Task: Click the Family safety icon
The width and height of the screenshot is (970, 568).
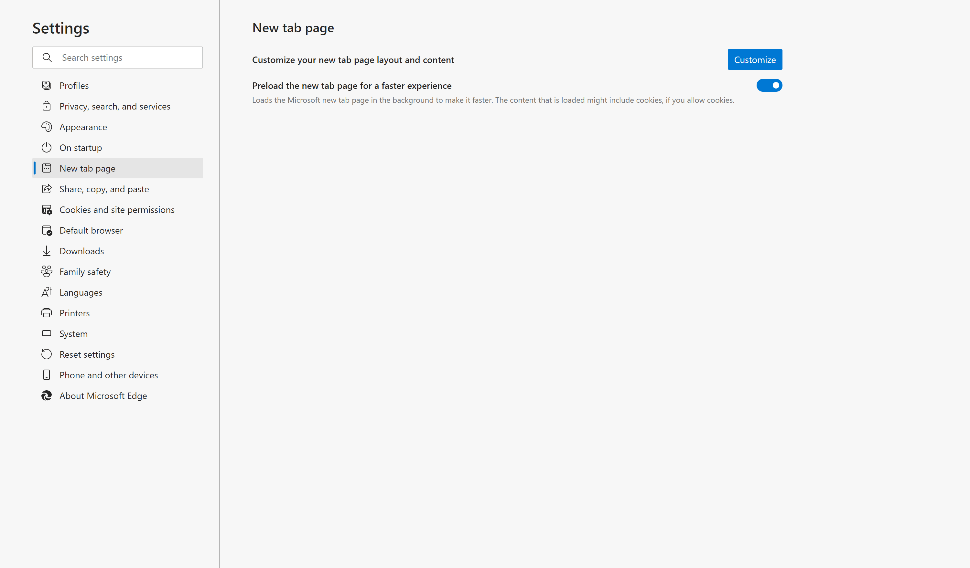Action: pos(46,272)
